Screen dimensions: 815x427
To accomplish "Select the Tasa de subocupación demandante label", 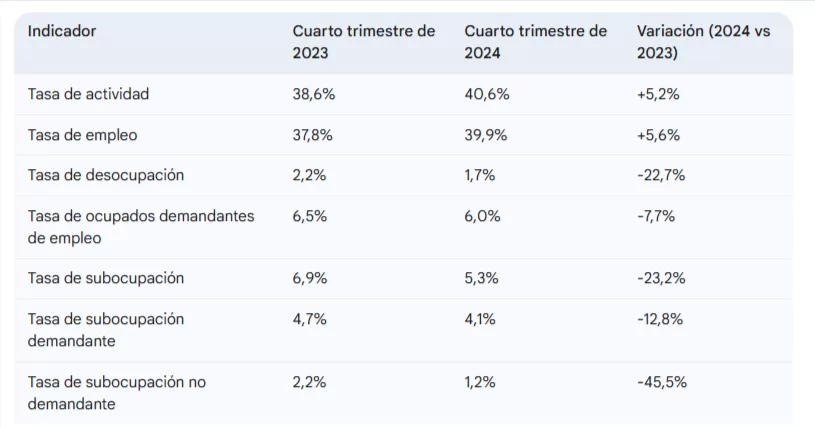I will (x=106, y=330).
